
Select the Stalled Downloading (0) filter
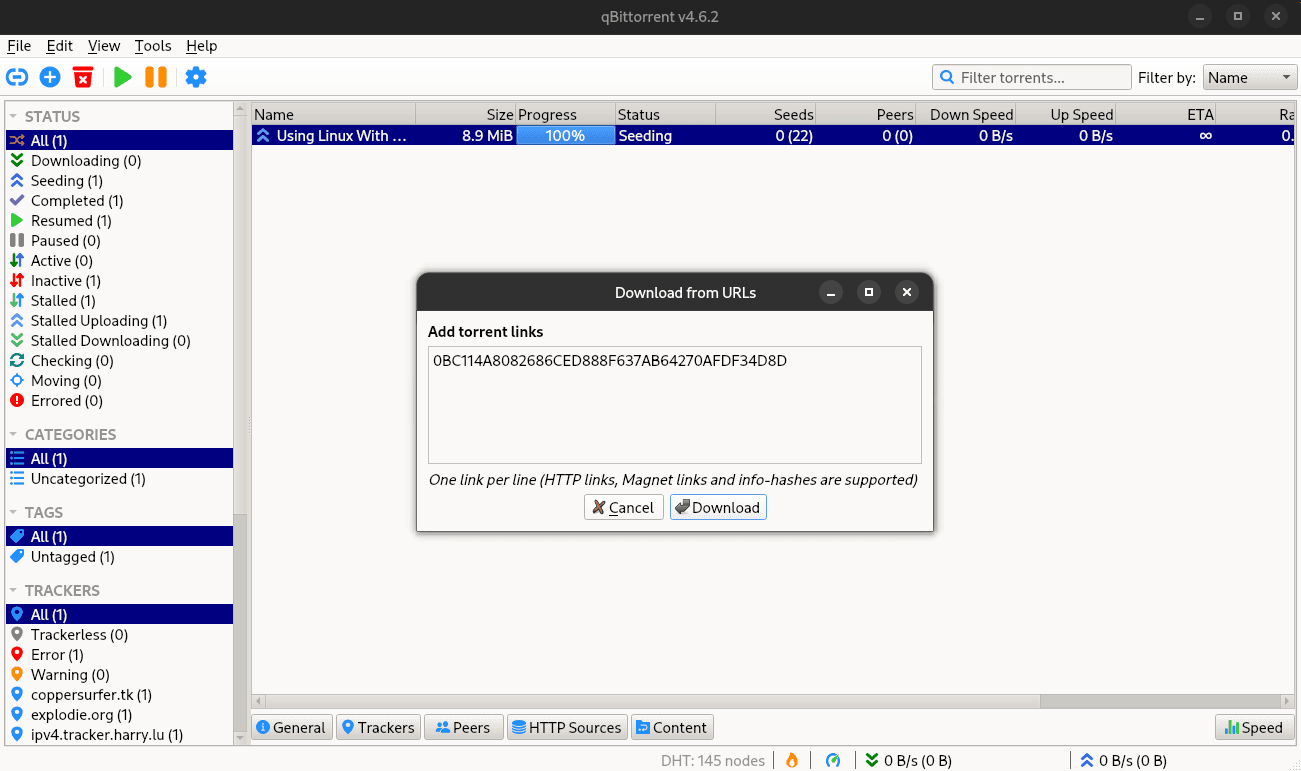pos(119,341)
